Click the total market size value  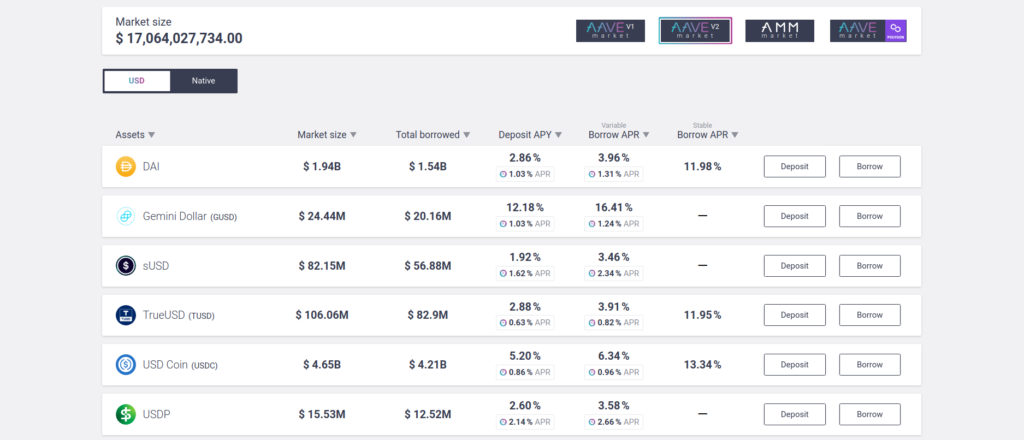point(179,38)
